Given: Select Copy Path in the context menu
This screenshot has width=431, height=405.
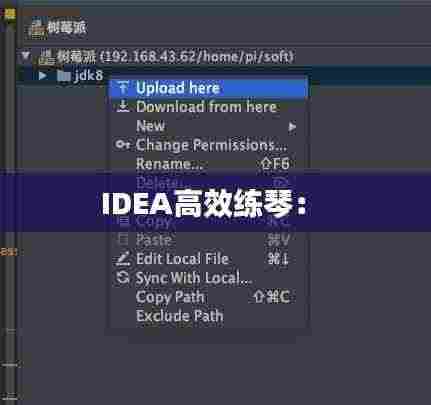Looking at the screenshot, I should (207, 297).
